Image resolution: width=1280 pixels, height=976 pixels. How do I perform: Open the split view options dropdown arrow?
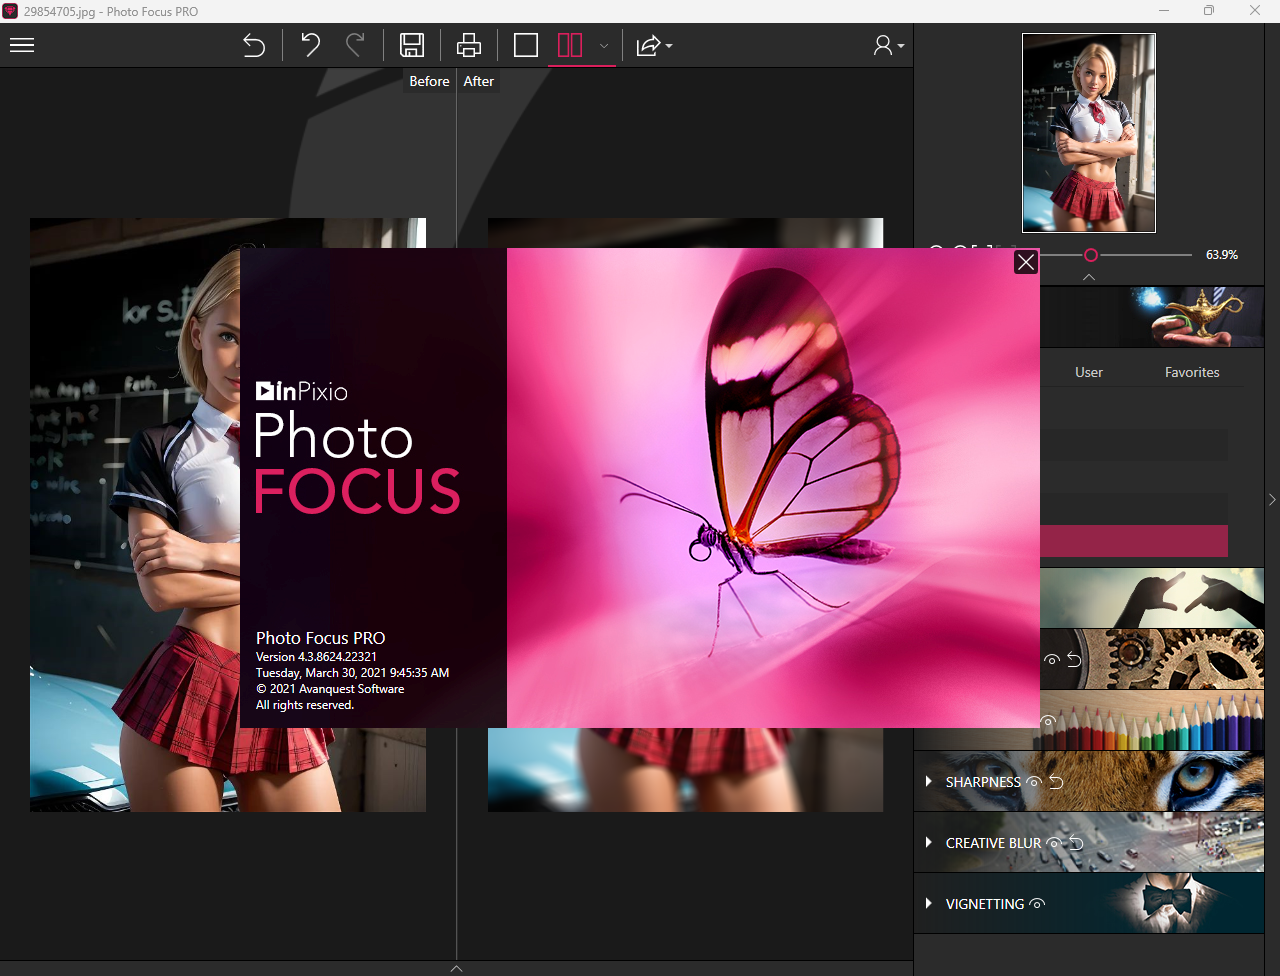[604, 46]
